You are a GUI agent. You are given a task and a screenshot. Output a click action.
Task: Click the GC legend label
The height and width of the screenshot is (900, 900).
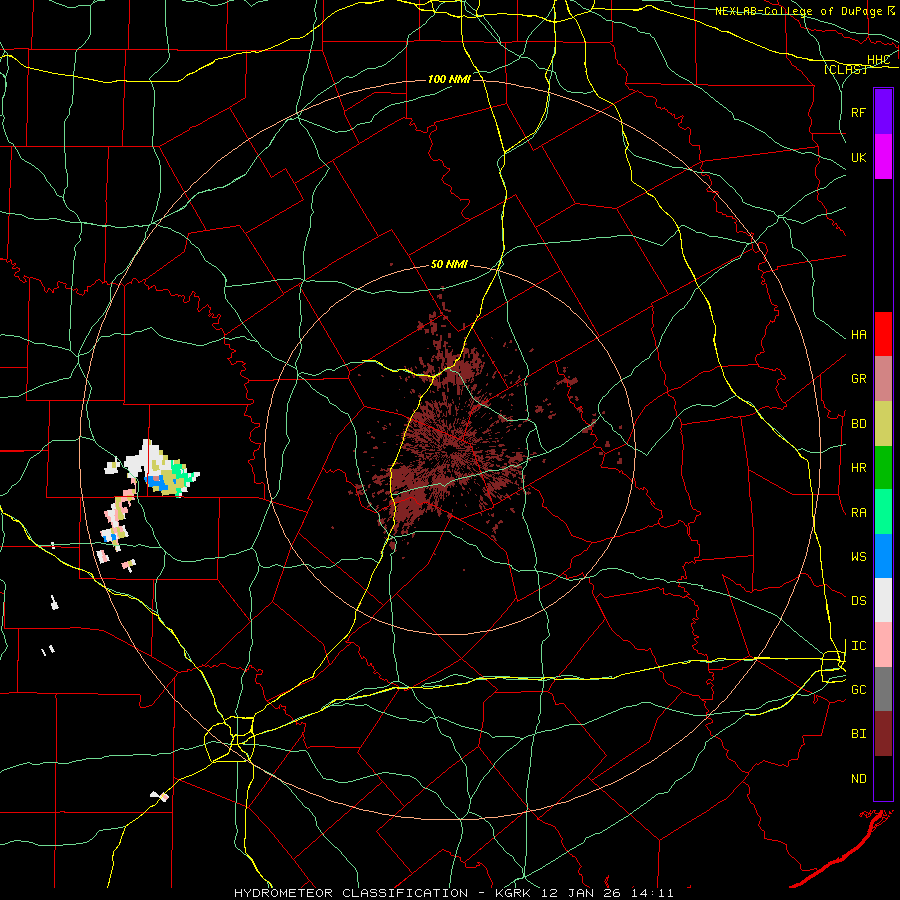coord(859,690)
